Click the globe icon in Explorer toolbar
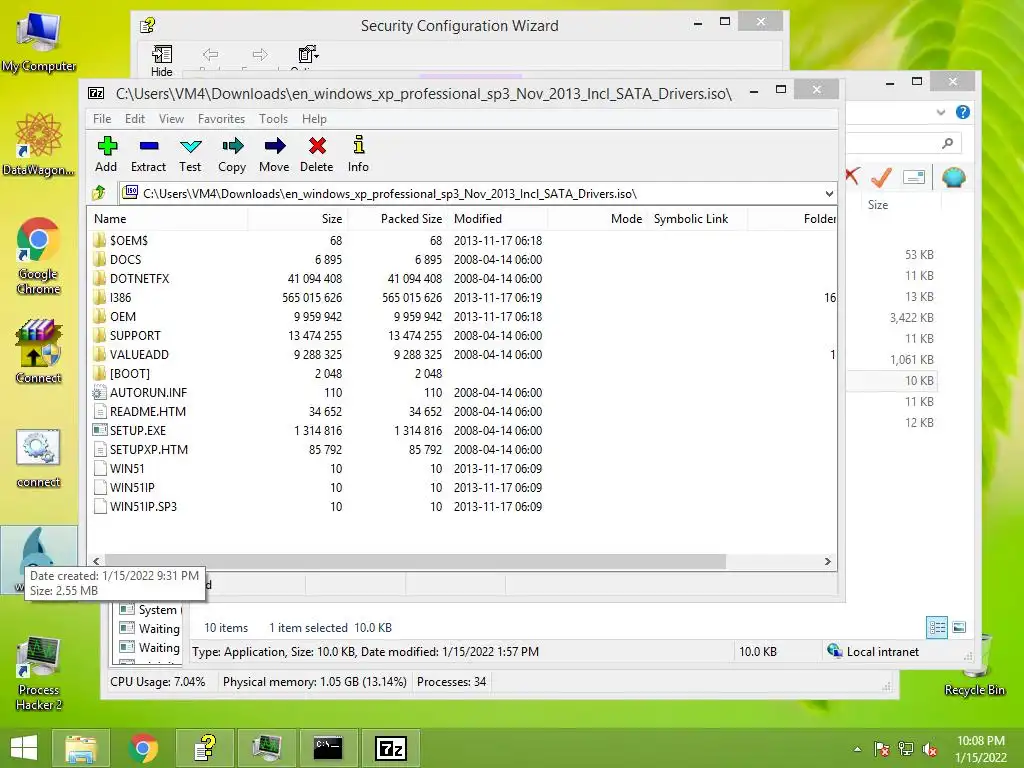The image size is (1024, 768). [953, 177]
